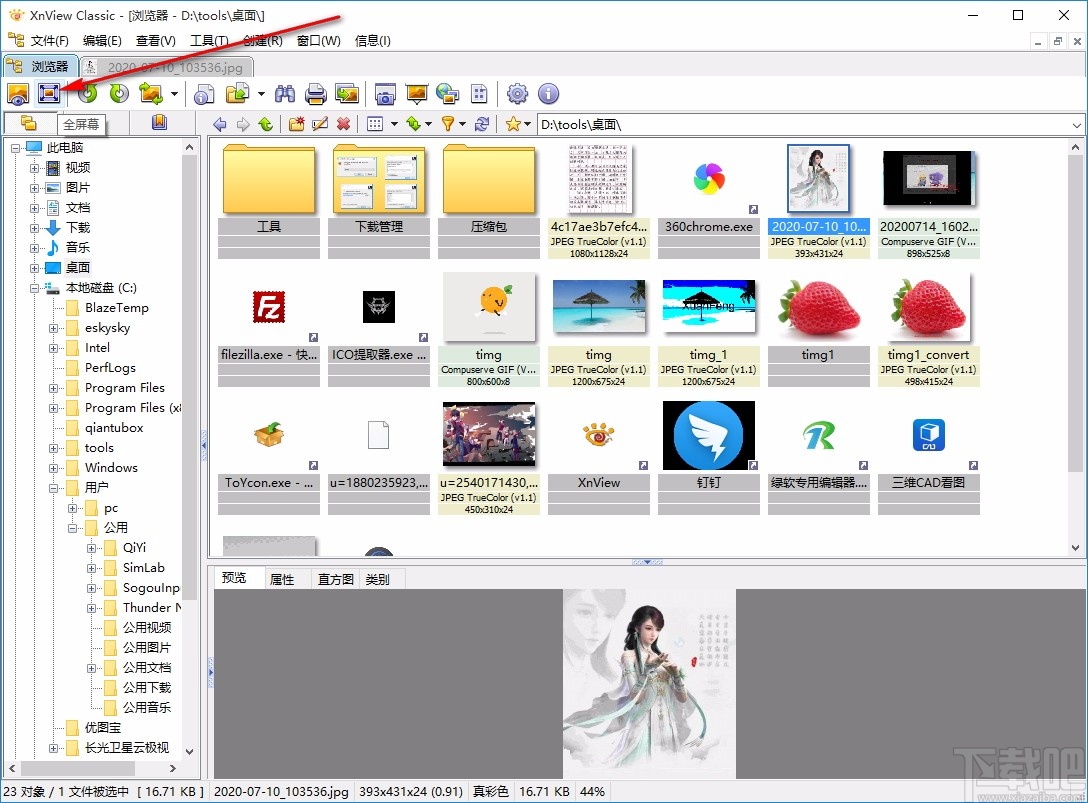Screen dimensions: 1088x803
Task: Open the filter dropdown arrow
Action: tap(463, 124)
